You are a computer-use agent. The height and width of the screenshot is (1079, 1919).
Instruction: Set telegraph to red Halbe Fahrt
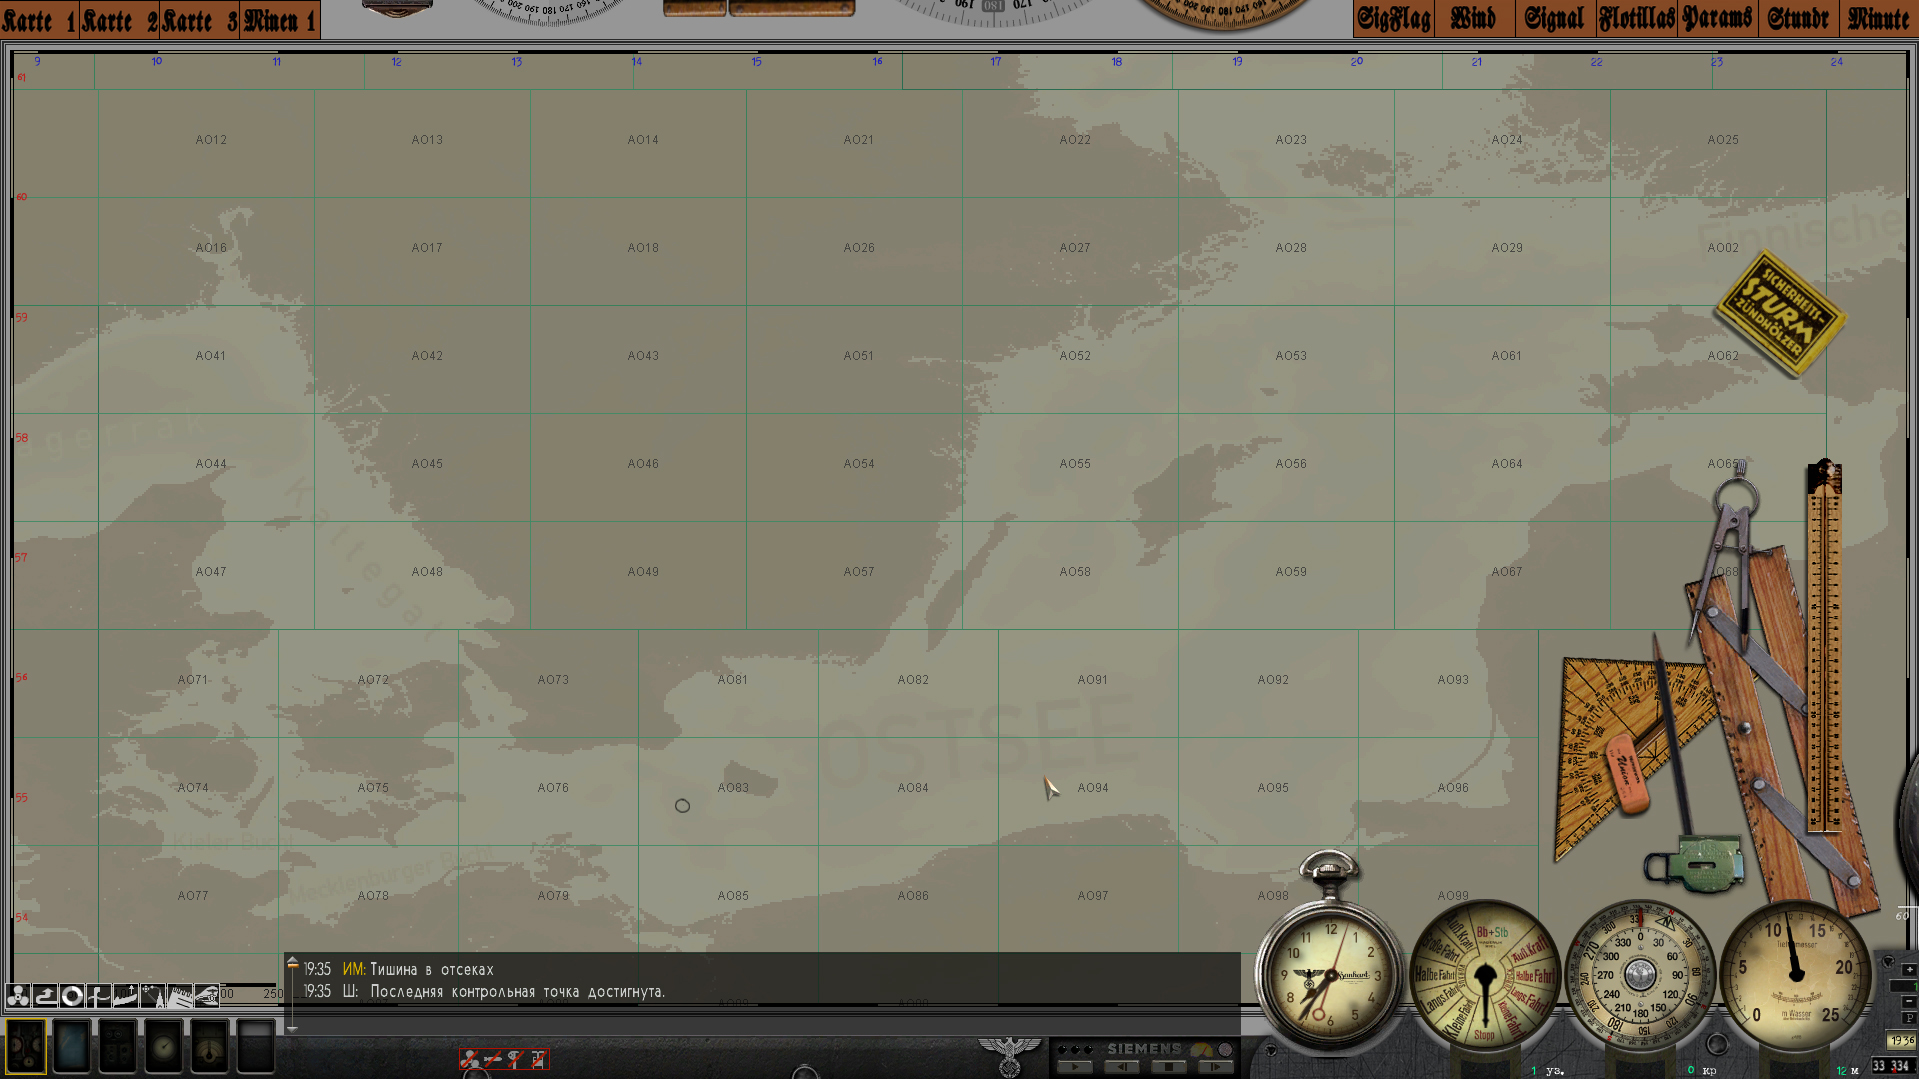(x=1534, y=976)
